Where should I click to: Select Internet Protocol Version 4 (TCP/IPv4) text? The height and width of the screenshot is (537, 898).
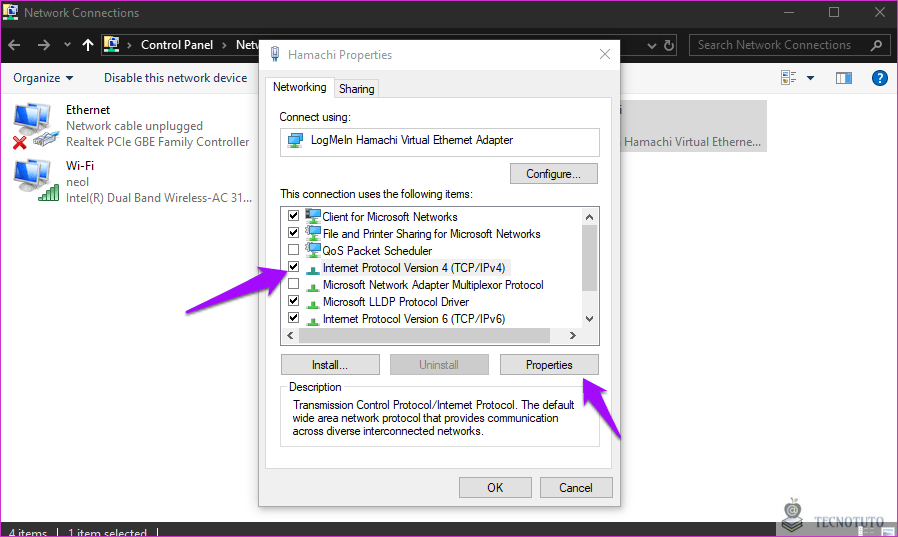click(x=414, y=268)
